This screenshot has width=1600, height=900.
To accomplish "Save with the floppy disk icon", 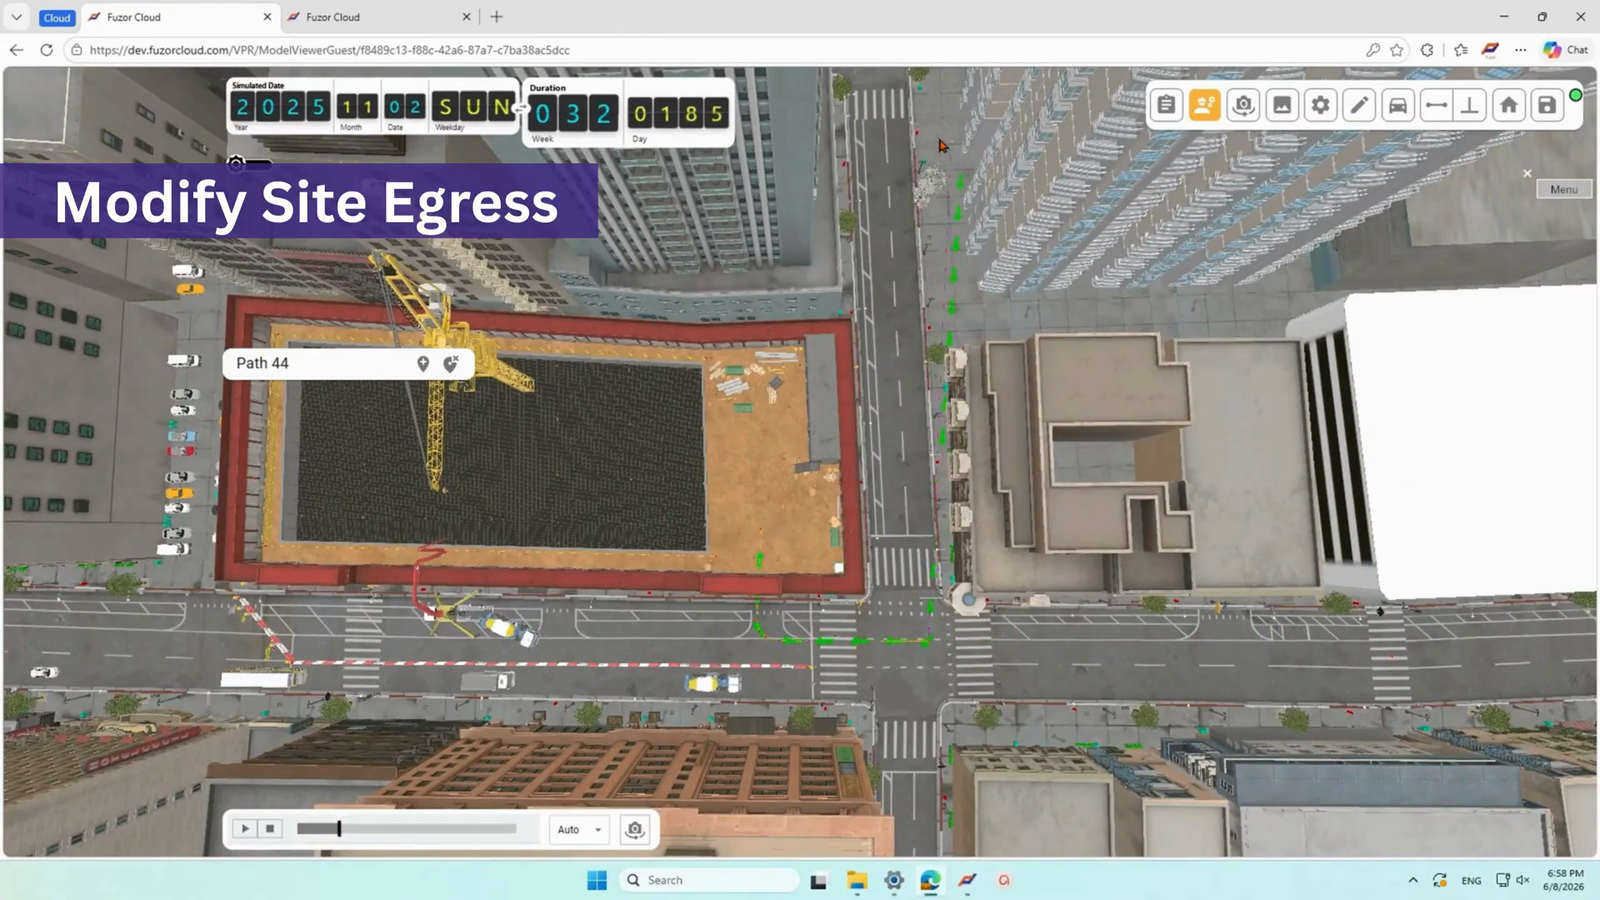I will (1546, 105).
